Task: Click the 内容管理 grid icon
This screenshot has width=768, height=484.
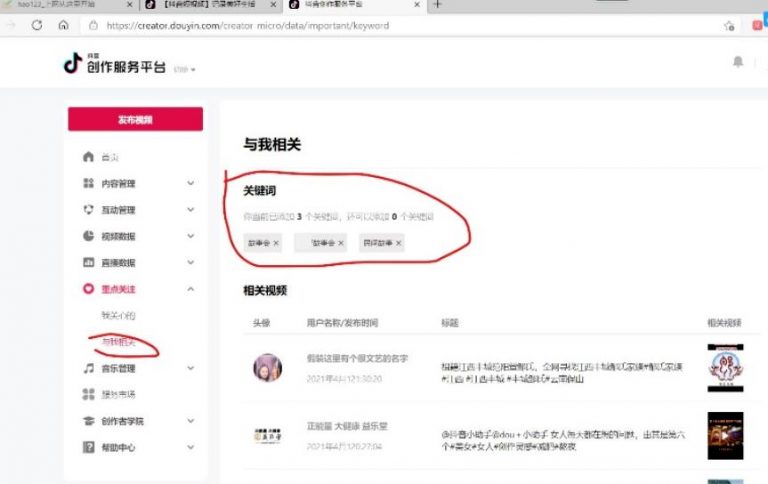Action: (x=88, y=184)
